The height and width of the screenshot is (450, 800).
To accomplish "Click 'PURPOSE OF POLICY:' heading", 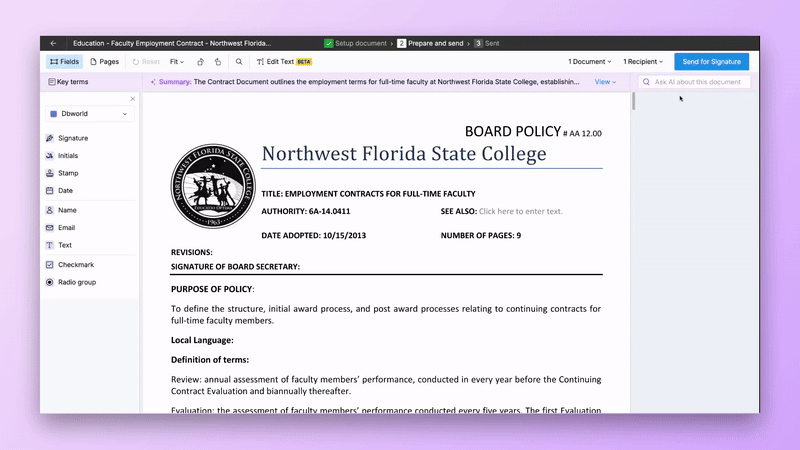I will click(x=213, y=289).
